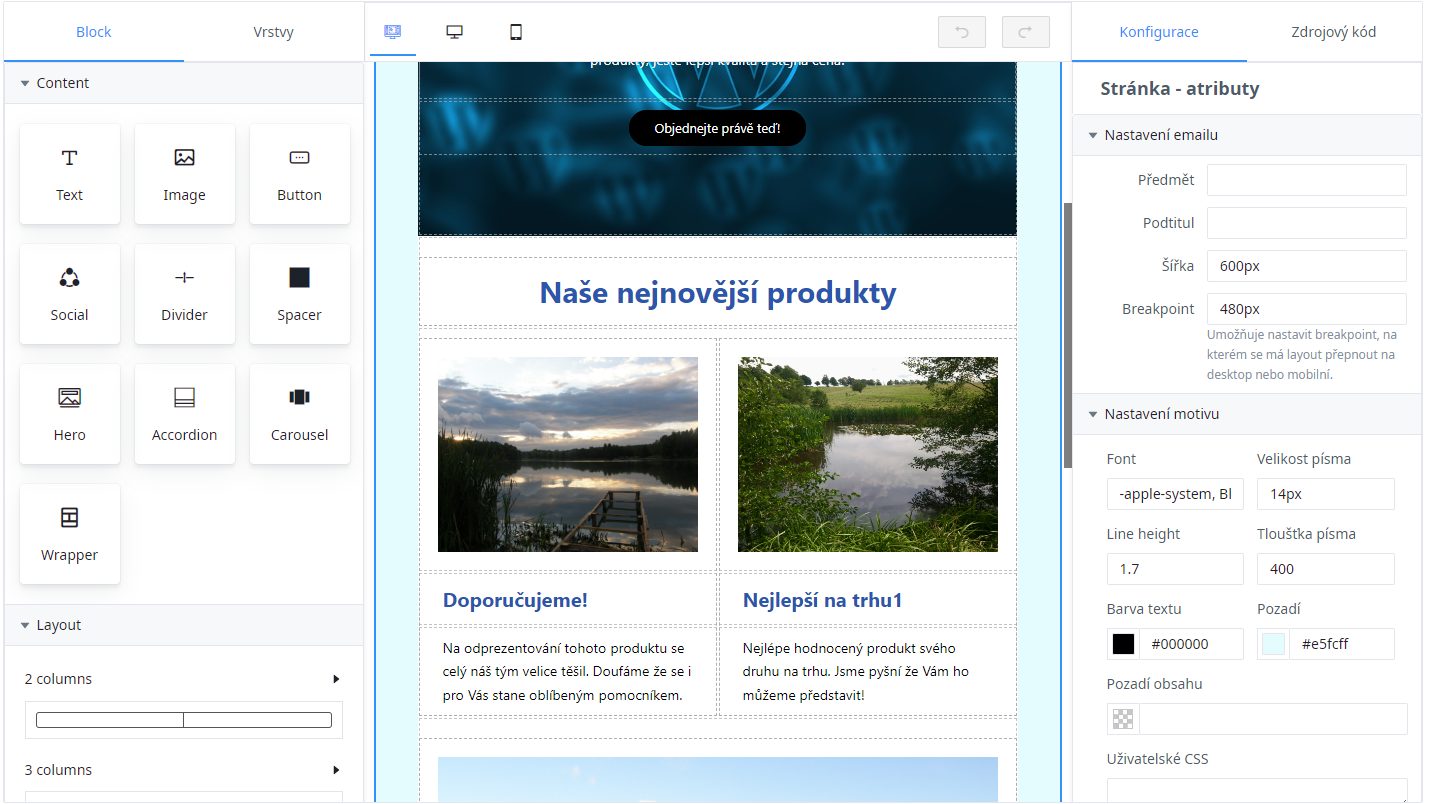
Task: Select the Image block
Action: point(185,174)
